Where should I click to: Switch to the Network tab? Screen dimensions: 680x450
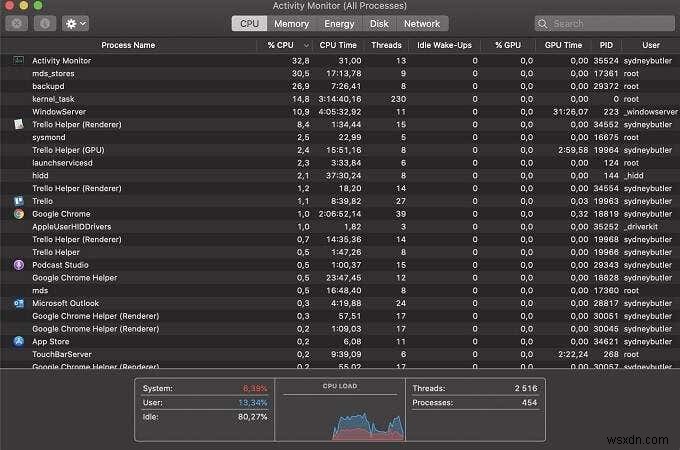(422, 24)
